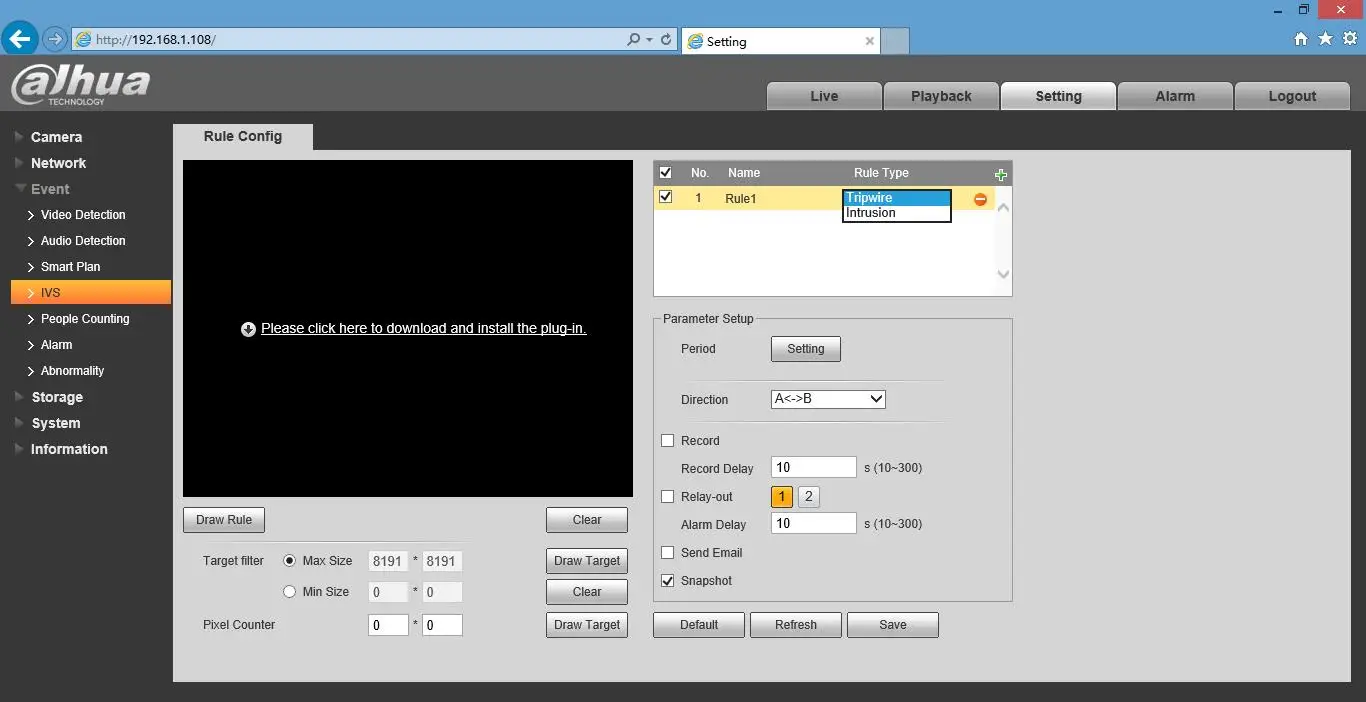Click Draw Target button for Pixel Counter
Viewport: 1366px width, 702px height.
click(587, 625)
